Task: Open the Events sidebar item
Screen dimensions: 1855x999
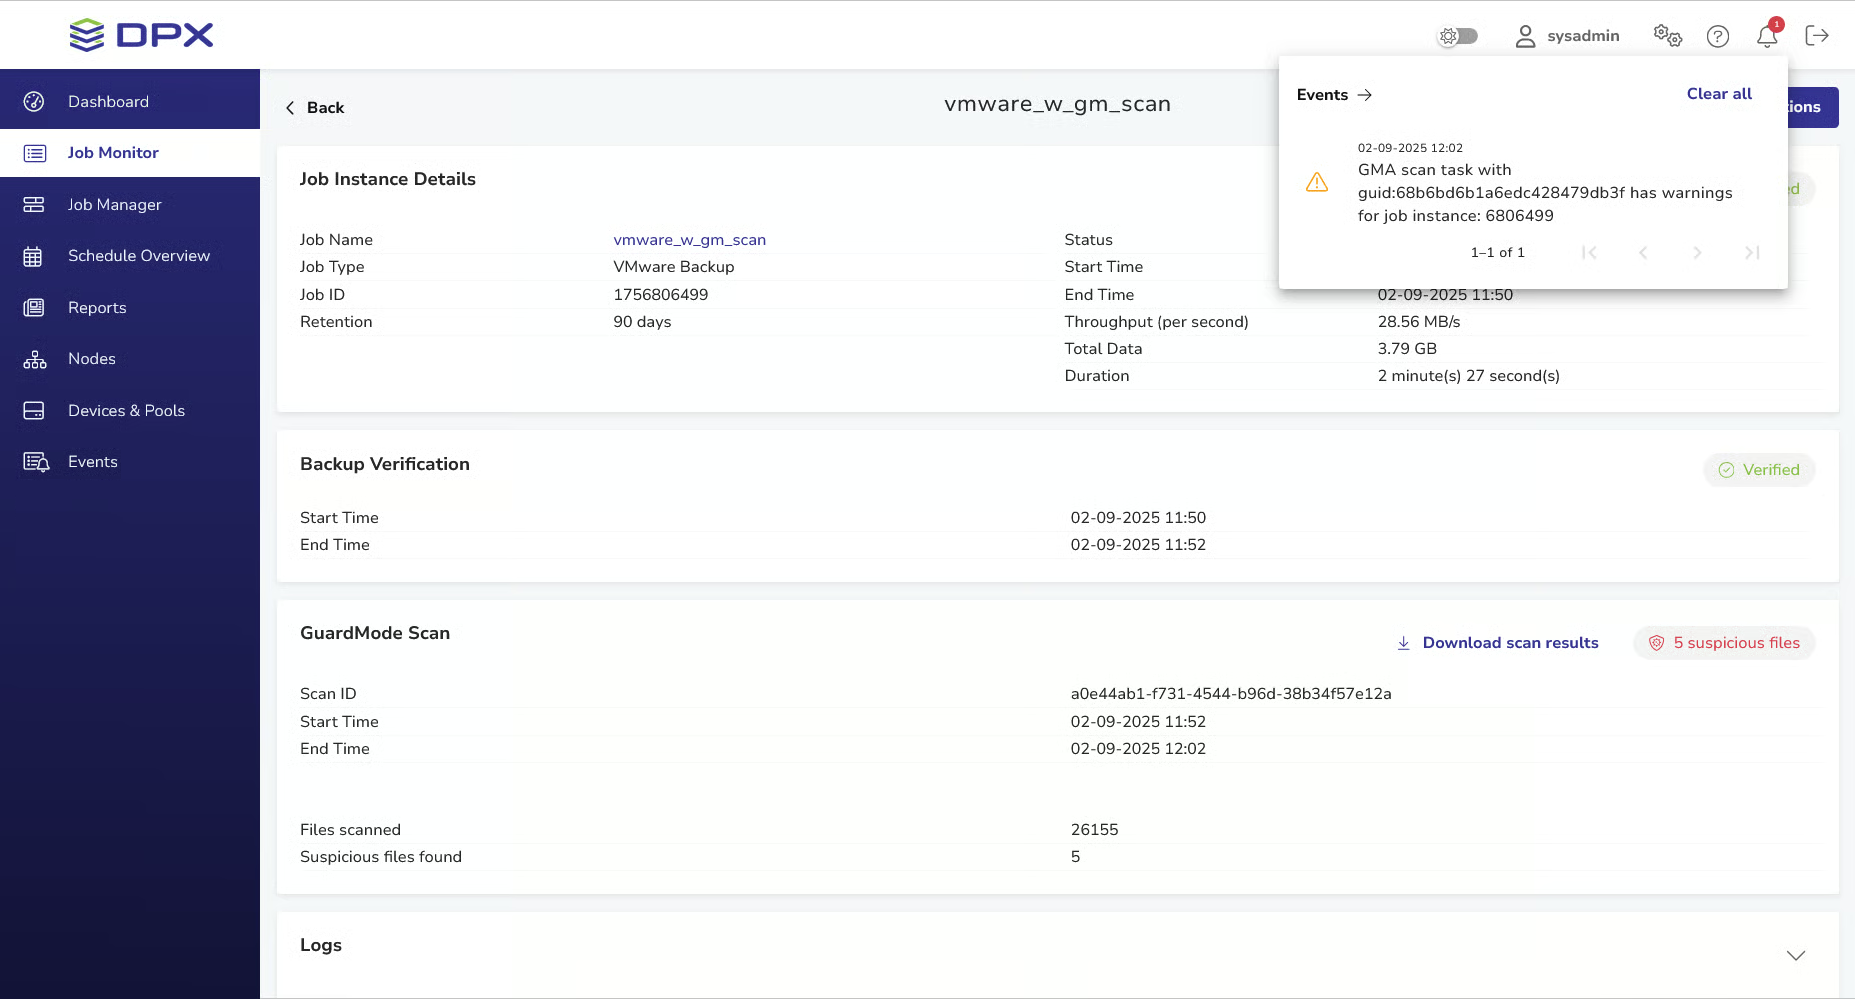Action: pyautogui.click(x=92, y=462)
